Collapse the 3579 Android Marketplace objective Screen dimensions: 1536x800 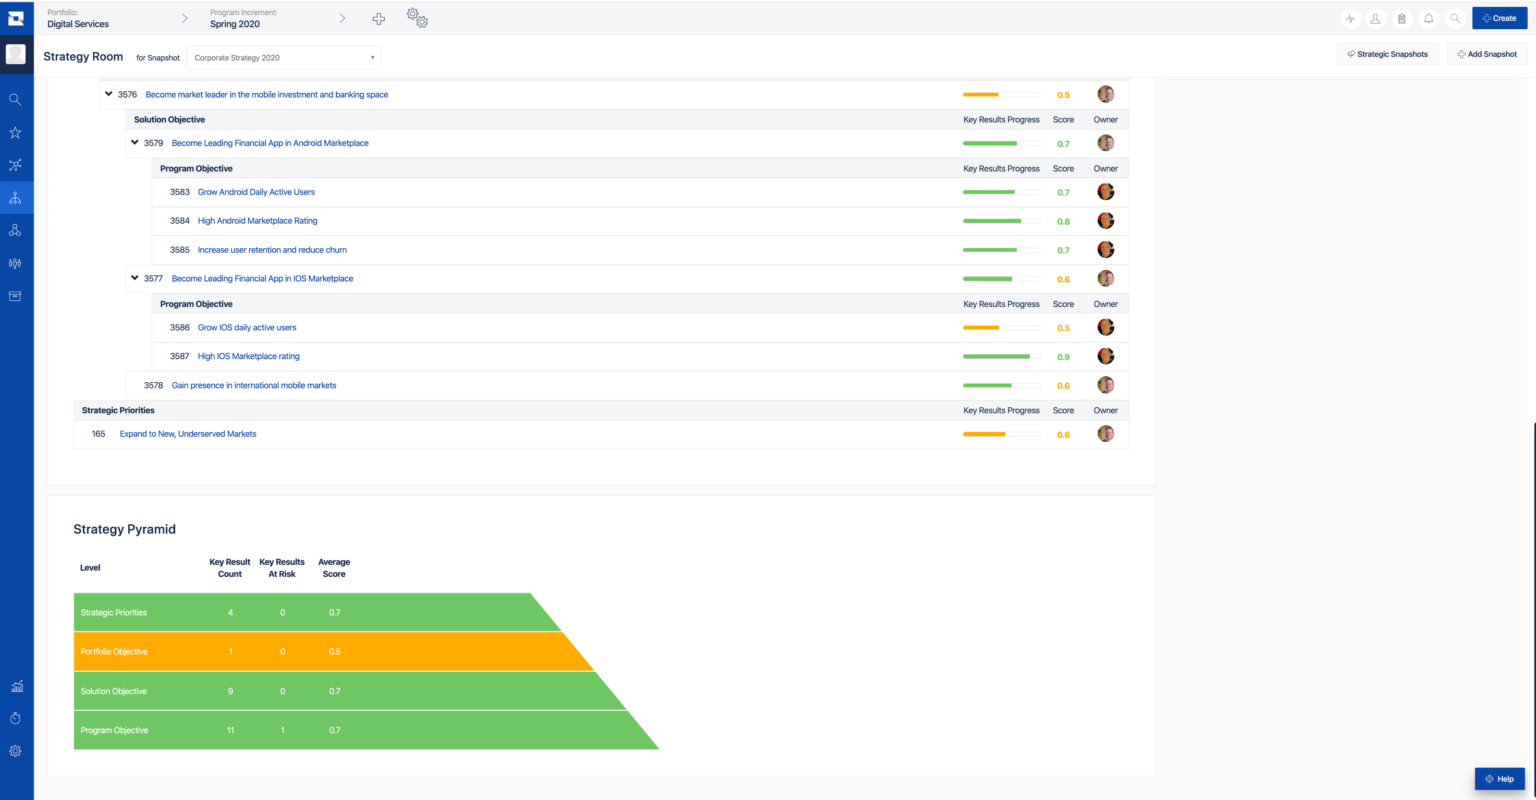pyautogui.click(x=135, y=142)
